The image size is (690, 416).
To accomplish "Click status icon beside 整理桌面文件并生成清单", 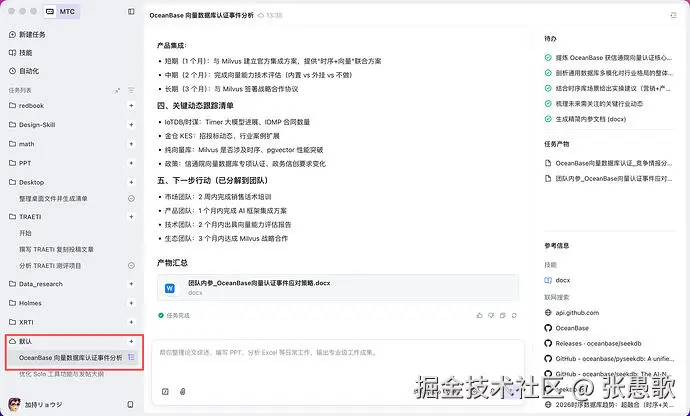I will point(131,199).
